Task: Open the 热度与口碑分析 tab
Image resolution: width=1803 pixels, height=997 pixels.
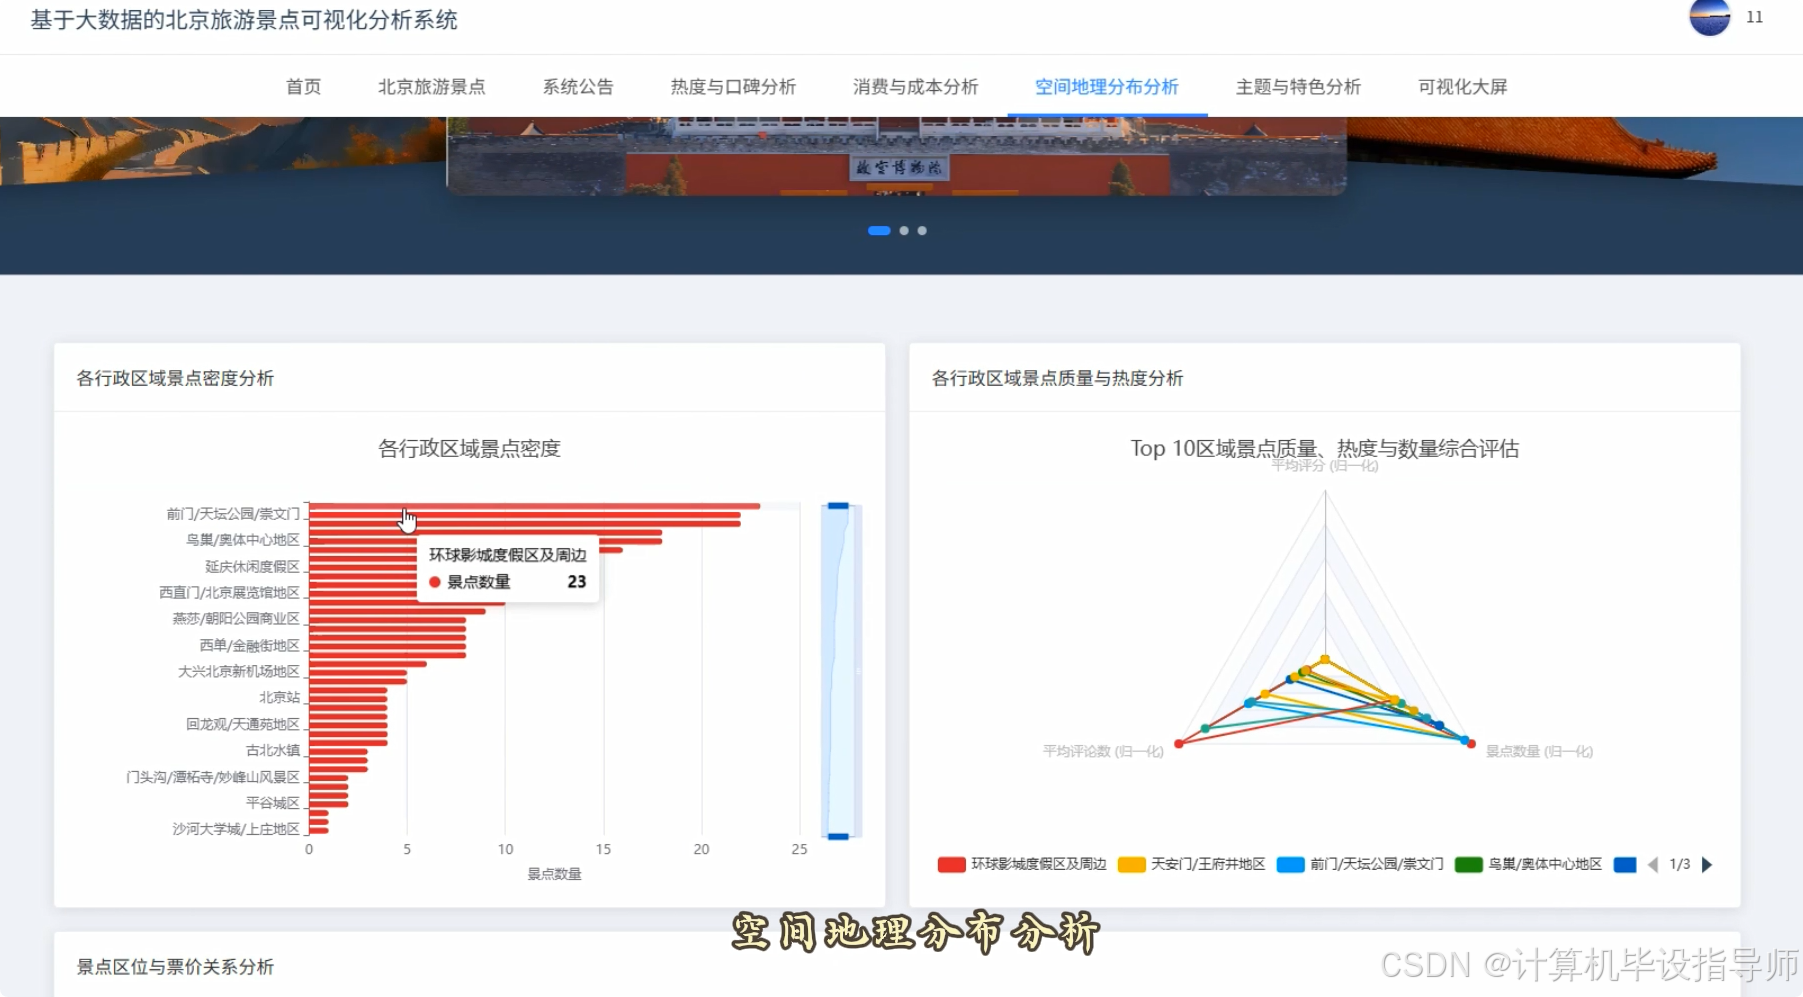Action: [733, 87]
